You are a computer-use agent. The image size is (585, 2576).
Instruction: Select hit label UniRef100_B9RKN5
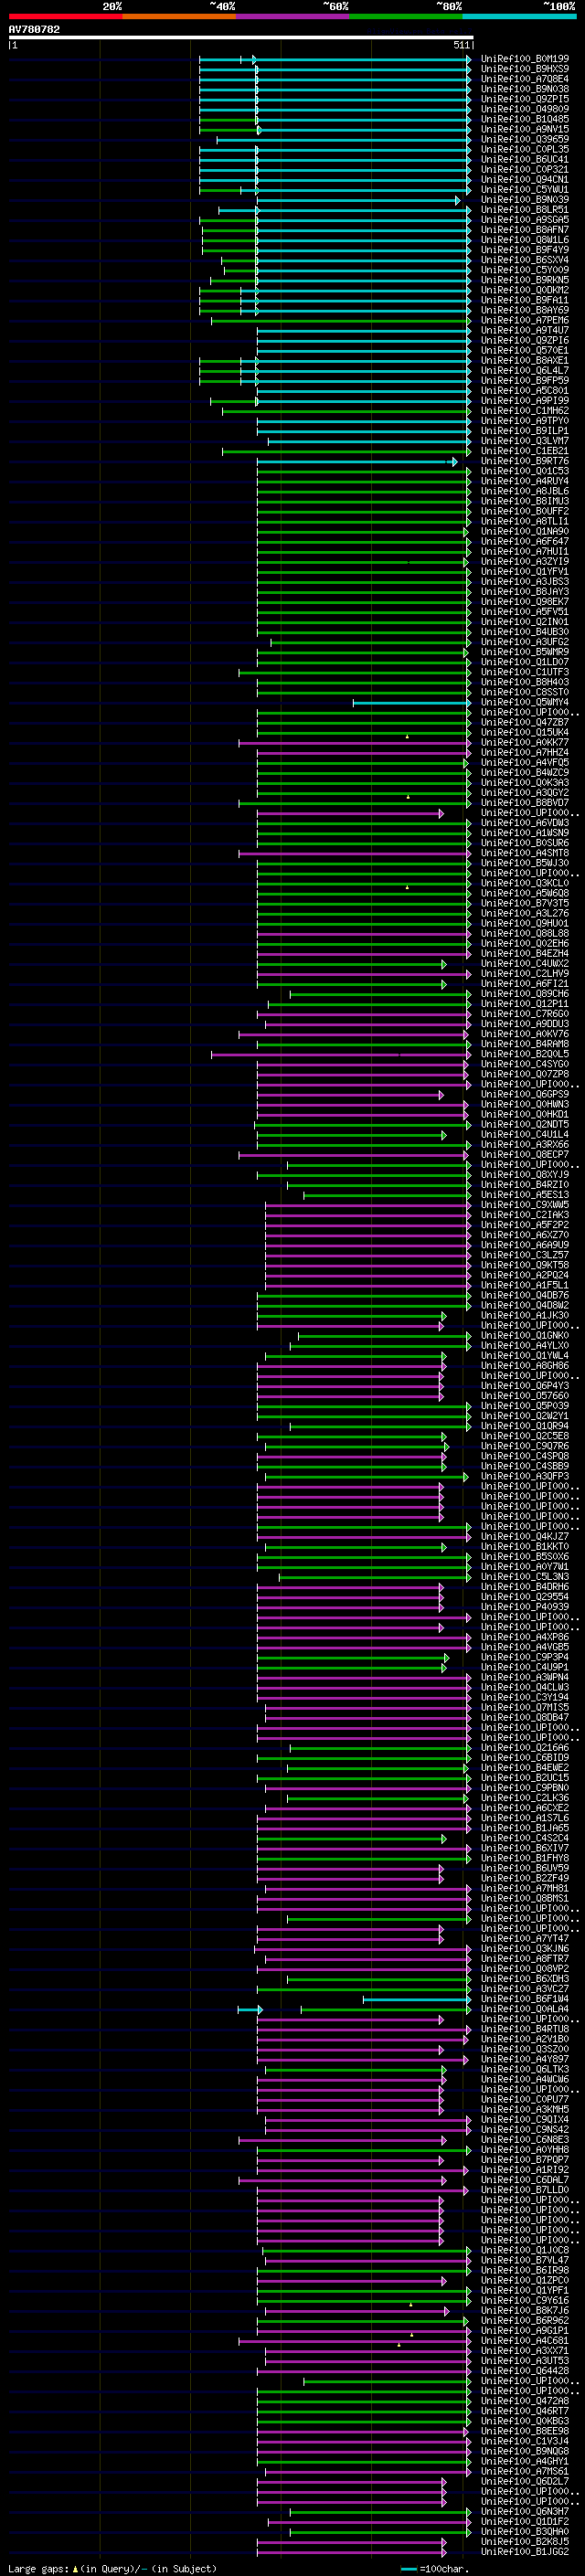click(525, 280)
